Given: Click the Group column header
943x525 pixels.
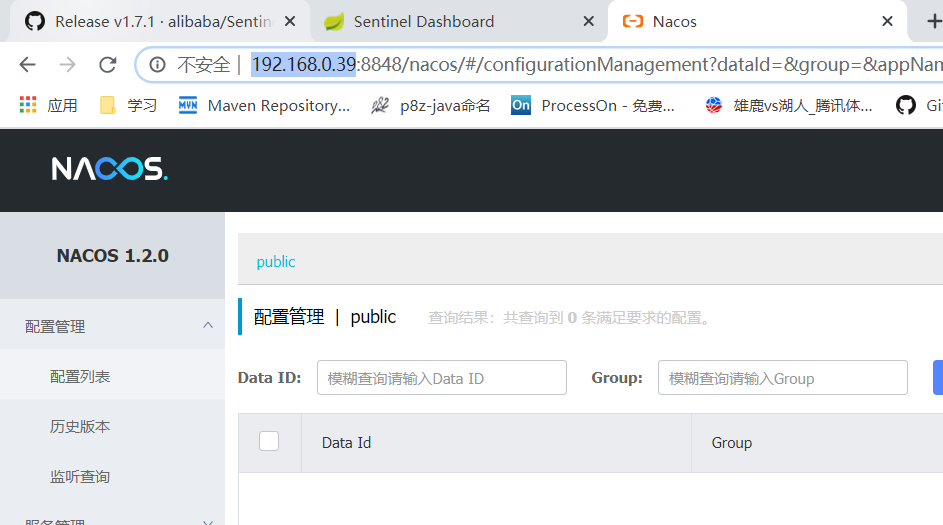Looking at the screenshot, I should [x=732, y=443].
